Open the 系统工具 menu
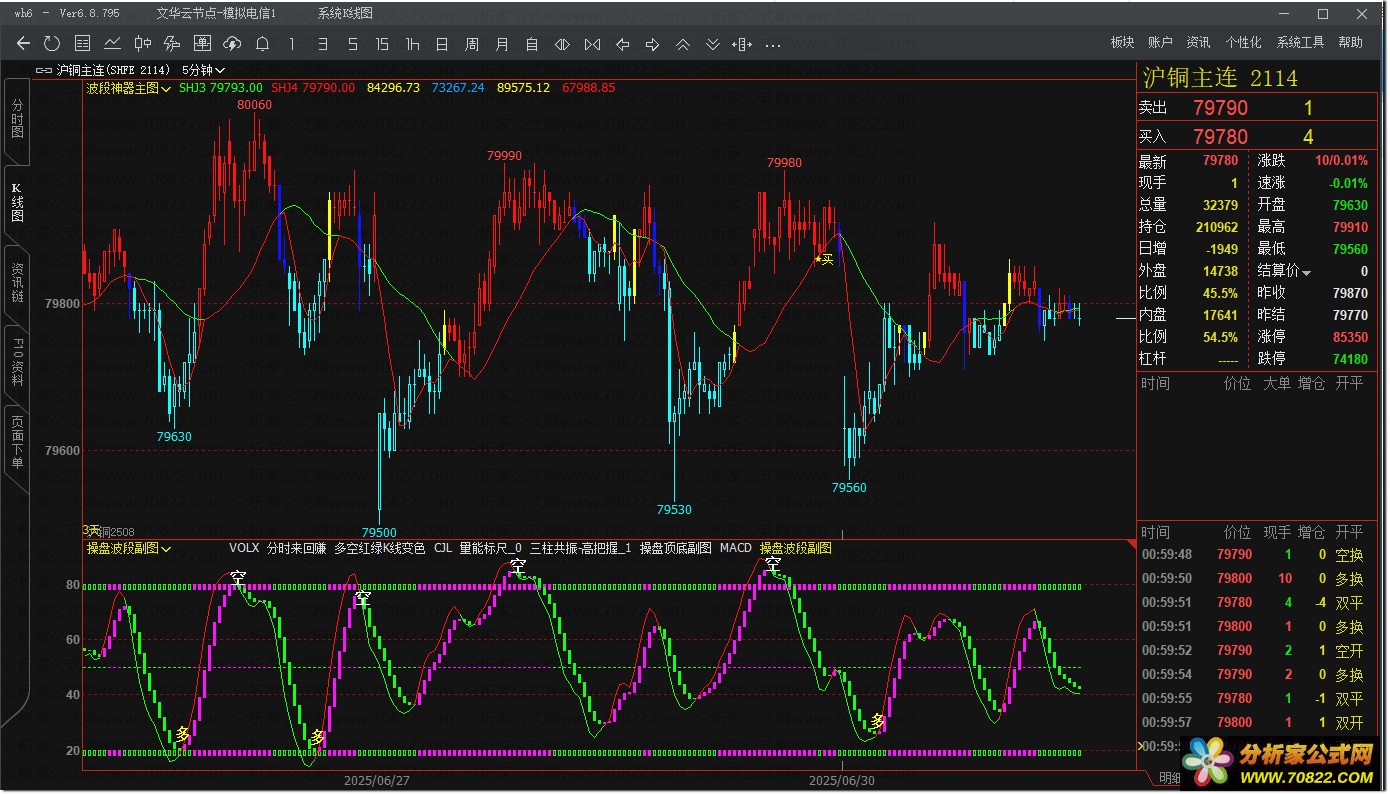The height and width of the screenshot is (794, 1390). (x=1300, y=42)
